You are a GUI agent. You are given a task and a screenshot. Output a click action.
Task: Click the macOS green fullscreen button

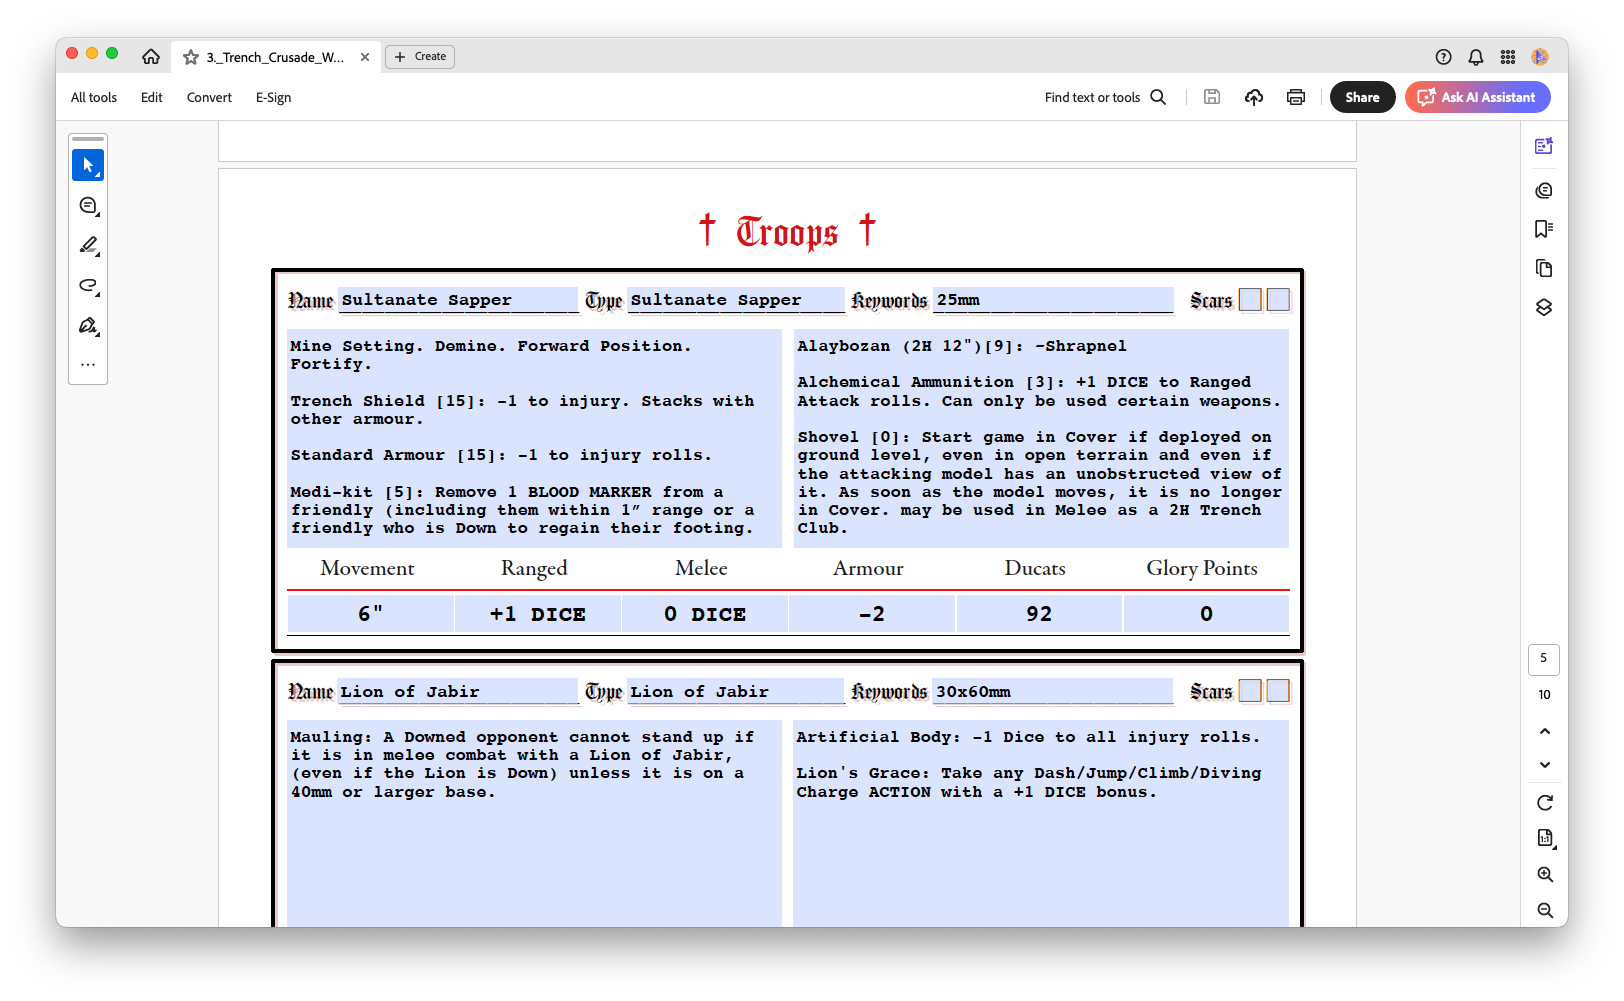tap(112, 54)
